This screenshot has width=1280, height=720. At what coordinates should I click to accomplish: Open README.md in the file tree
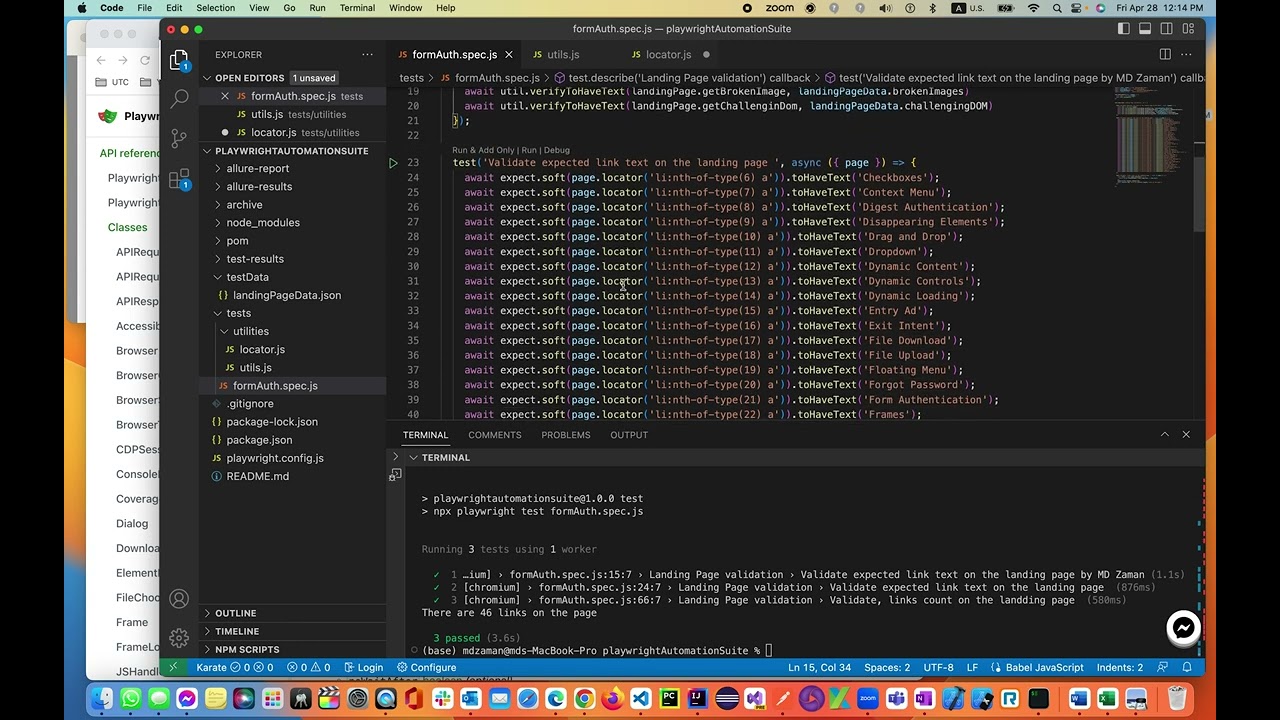258,476
